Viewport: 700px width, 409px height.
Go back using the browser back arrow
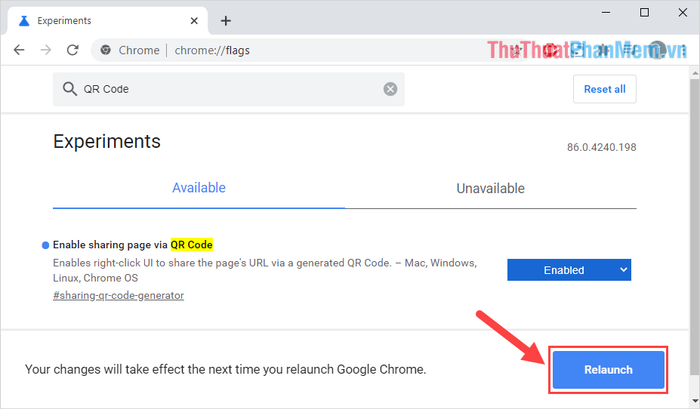point(19,50)
